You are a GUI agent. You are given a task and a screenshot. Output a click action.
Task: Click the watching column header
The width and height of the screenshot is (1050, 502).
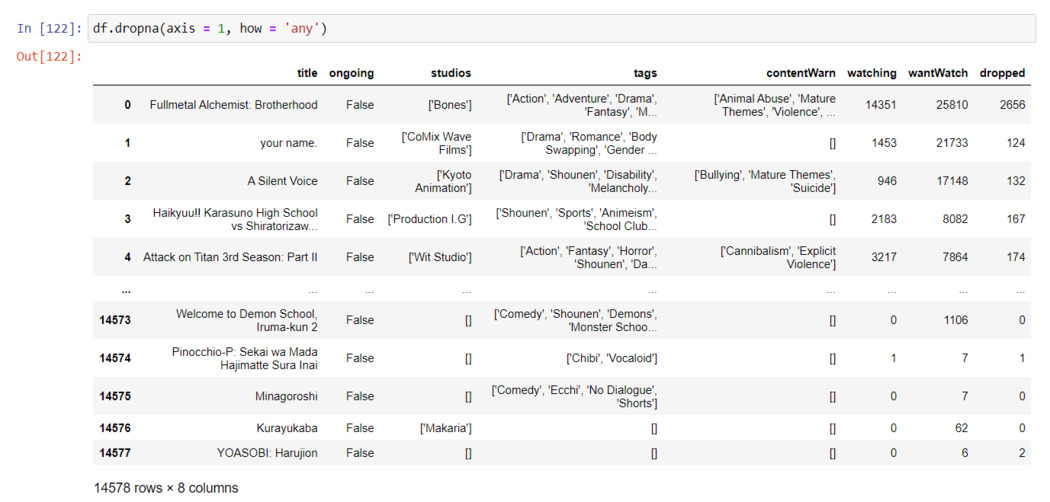tap(872, 74)
